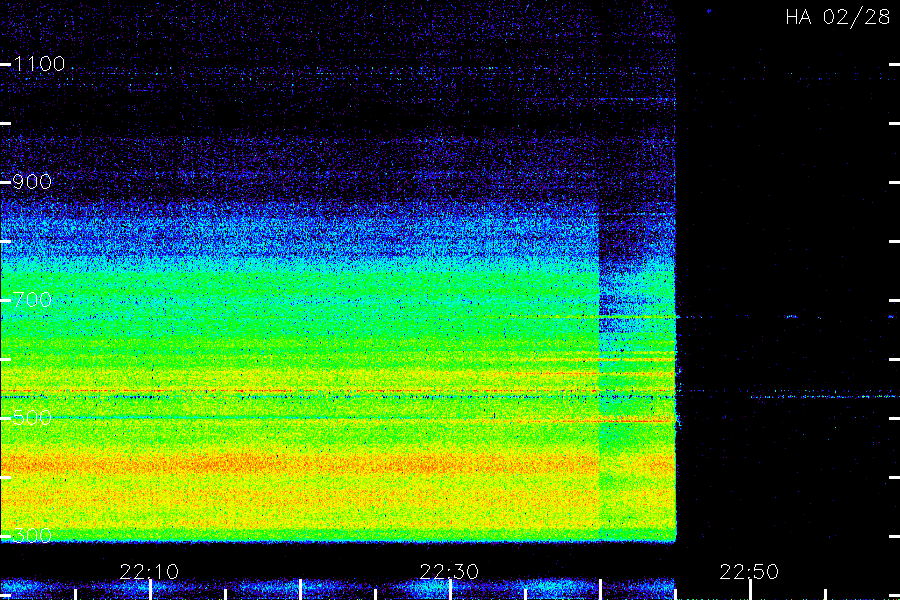900x600 pixels.
Task: Click the 500 frequency axis label
Action: tap(32, 417)
